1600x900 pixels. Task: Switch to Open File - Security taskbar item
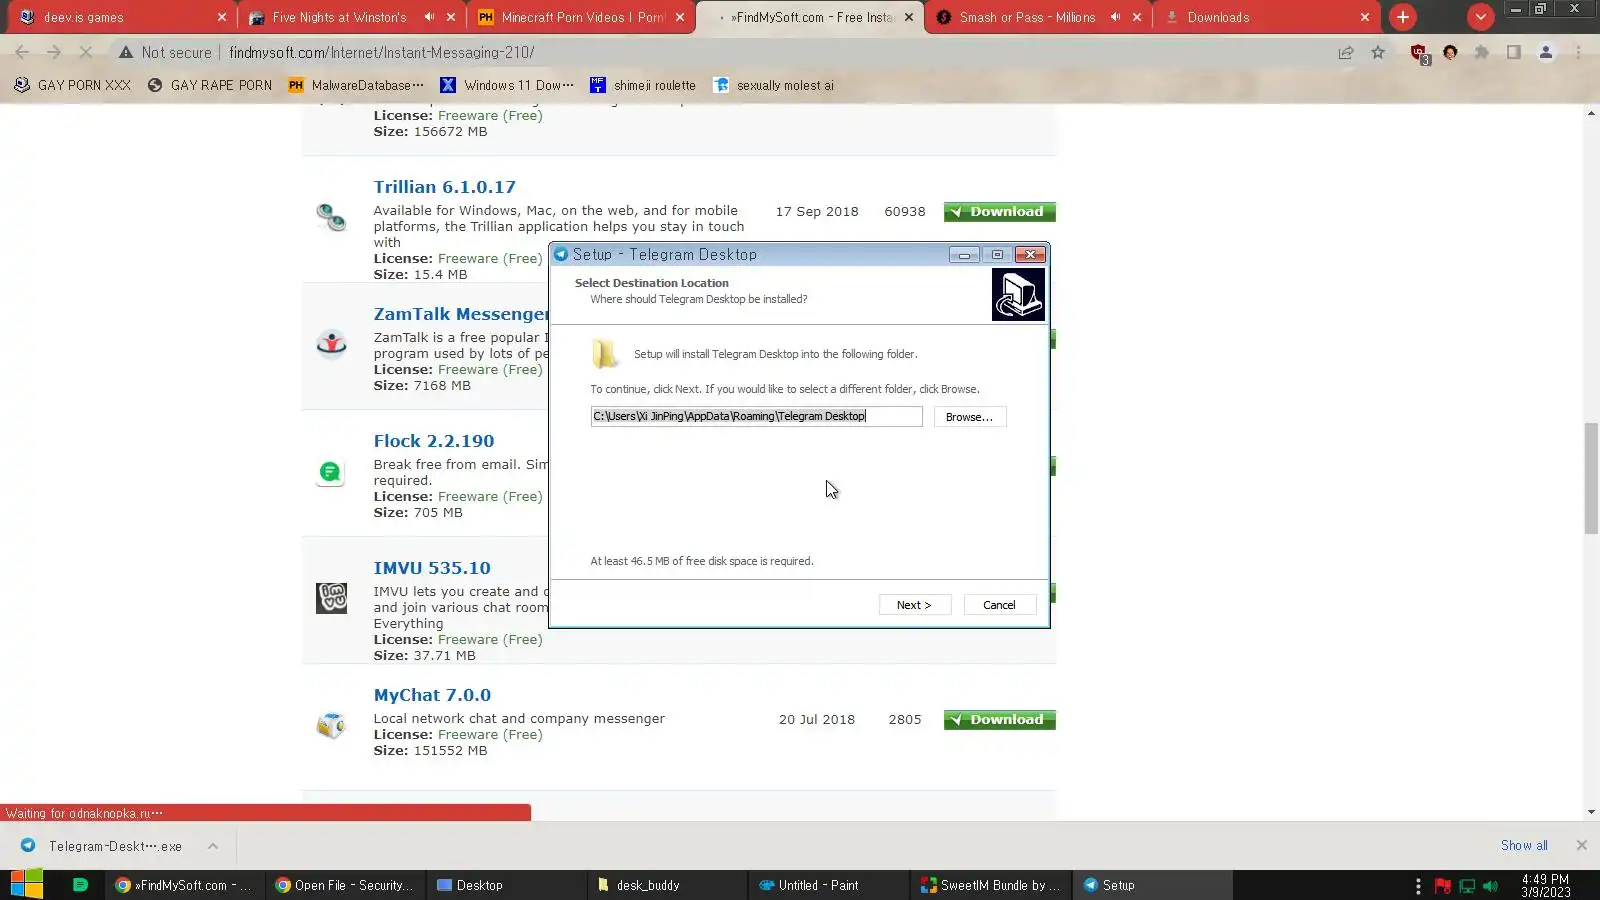click(x=345, y=885)
